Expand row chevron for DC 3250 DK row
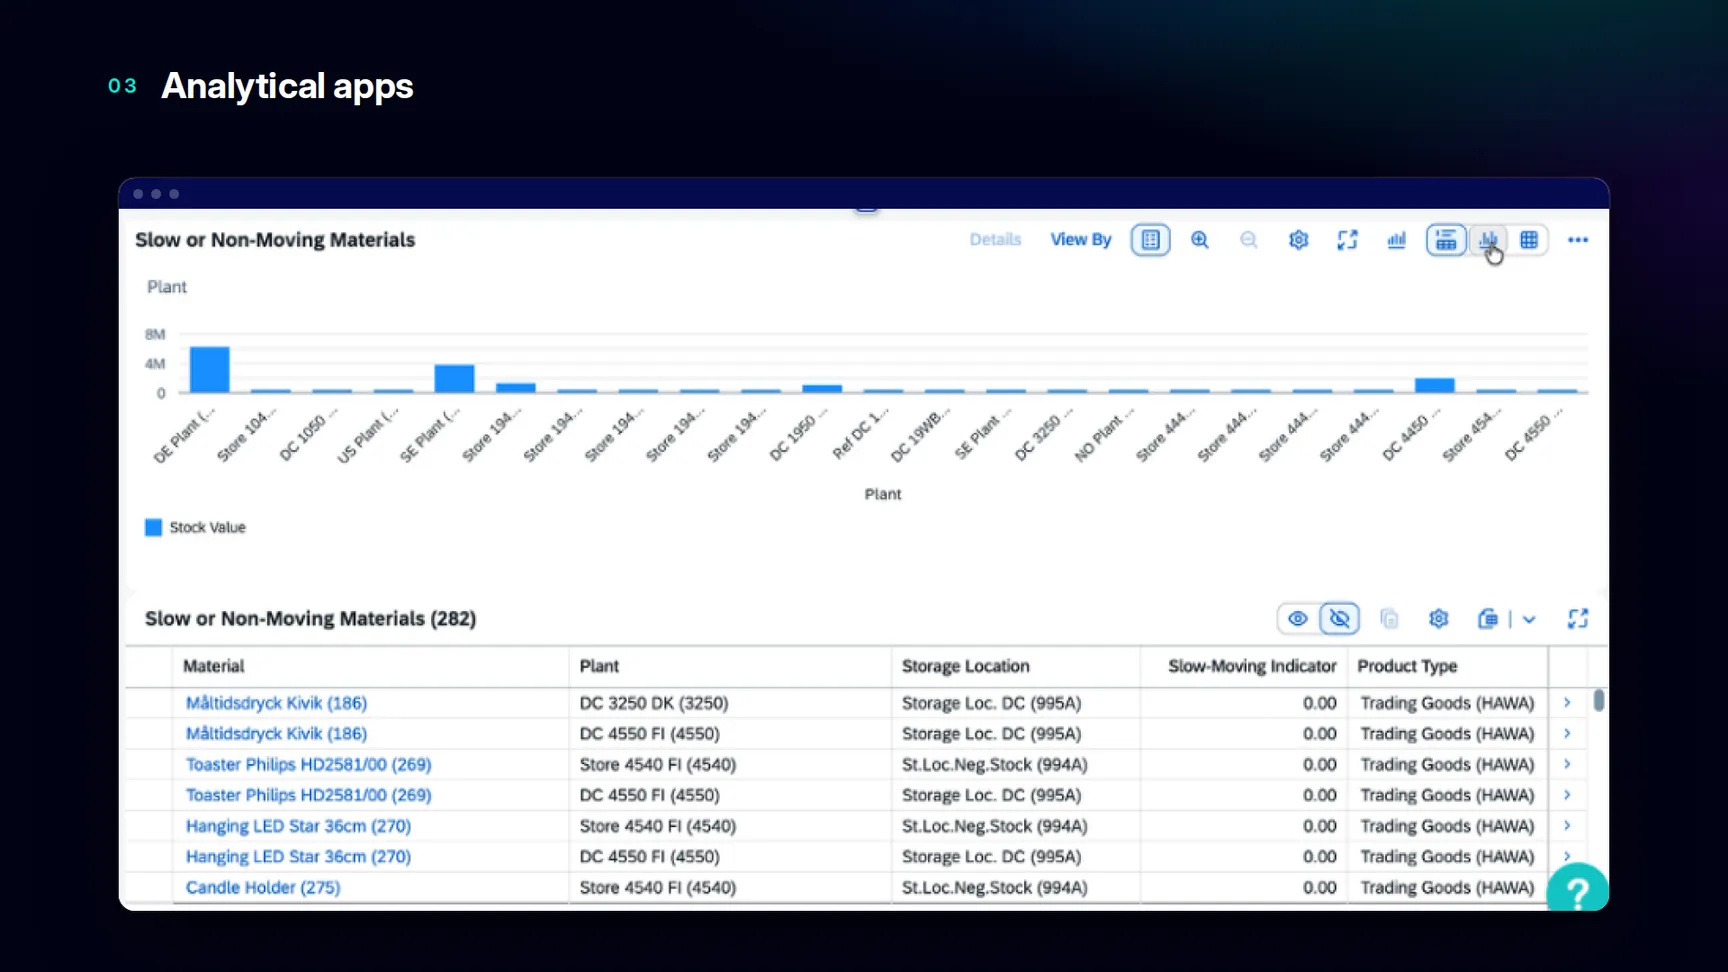The height and width of the screenshot is (972, 1728). point(1567,703)
